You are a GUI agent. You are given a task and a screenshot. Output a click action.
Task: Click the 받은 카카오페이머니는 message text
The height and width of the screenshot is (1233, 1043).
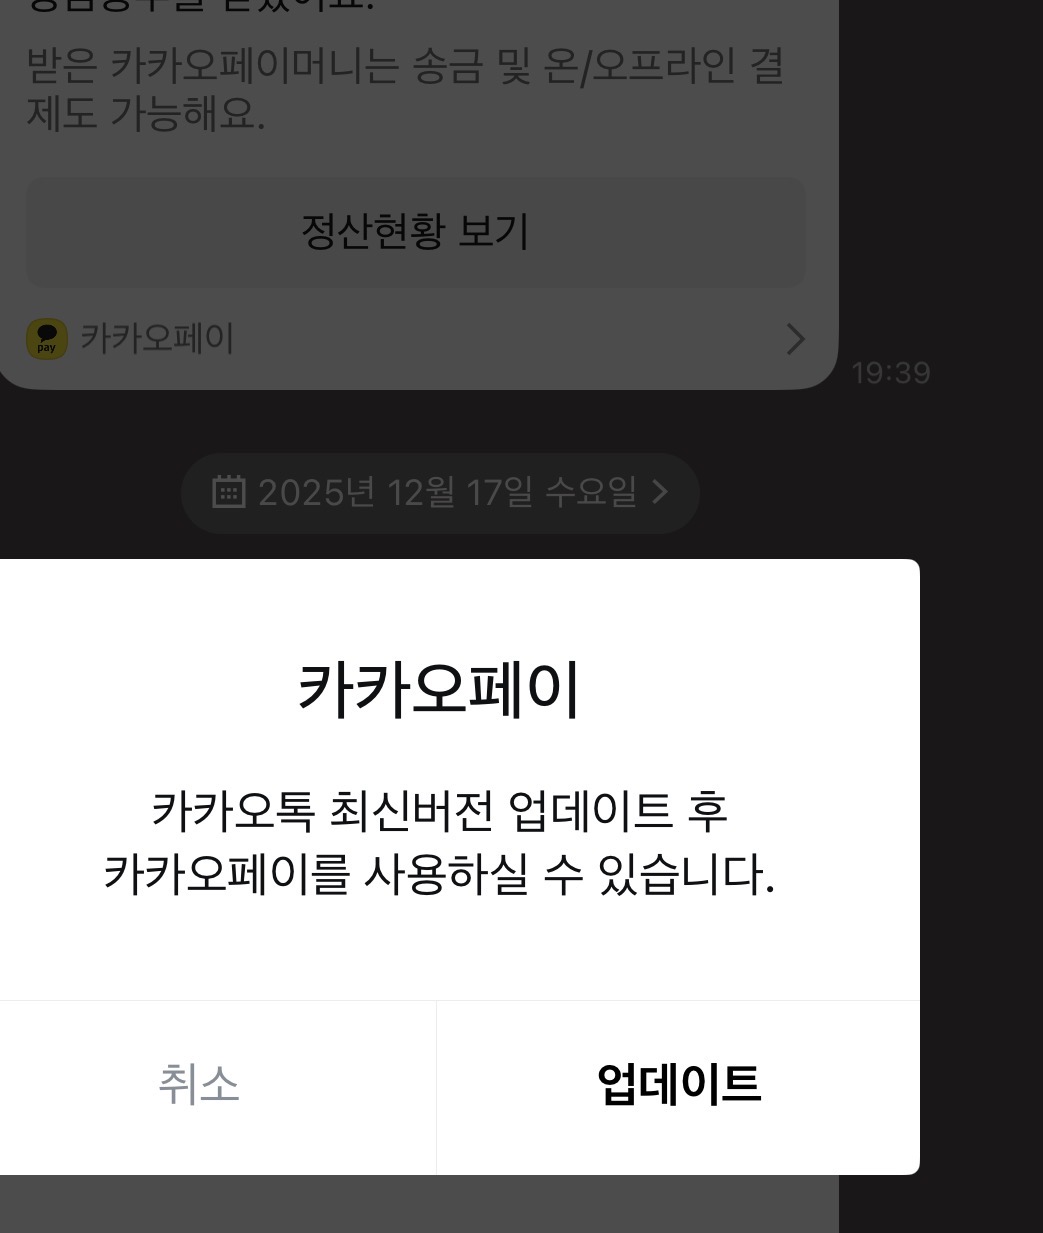(x=404, y=66)
